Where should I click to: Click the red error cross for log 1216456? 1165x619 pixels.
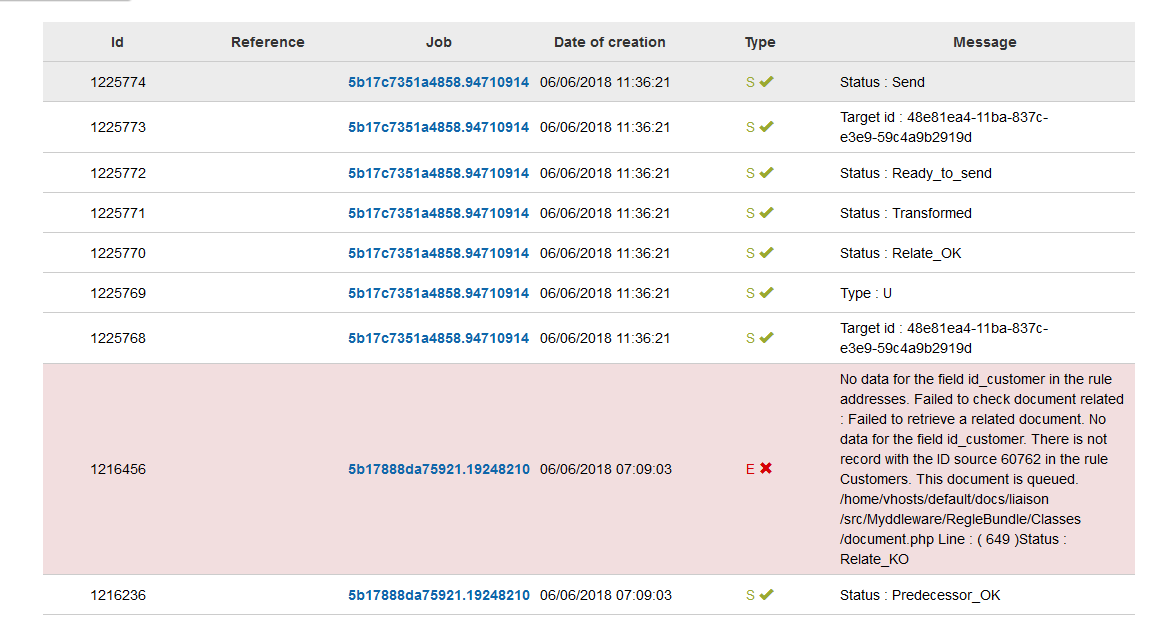765,468
